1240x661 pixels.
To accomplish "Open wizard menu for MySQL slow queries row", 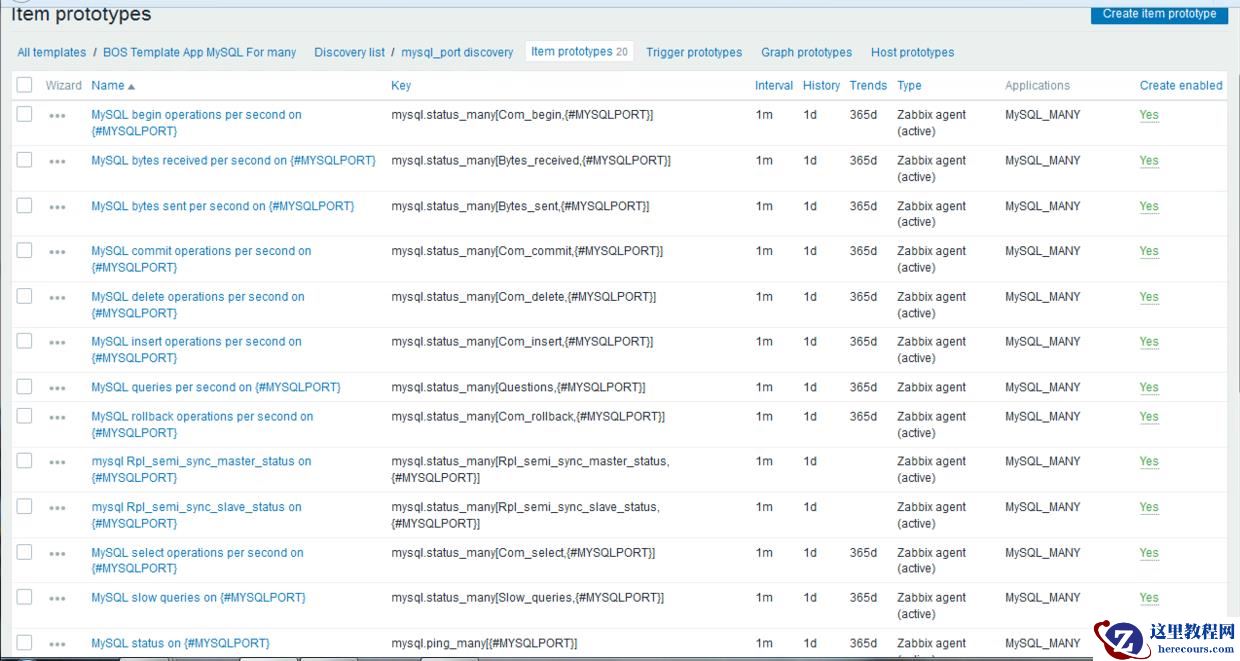I will (x=57, y=599).
